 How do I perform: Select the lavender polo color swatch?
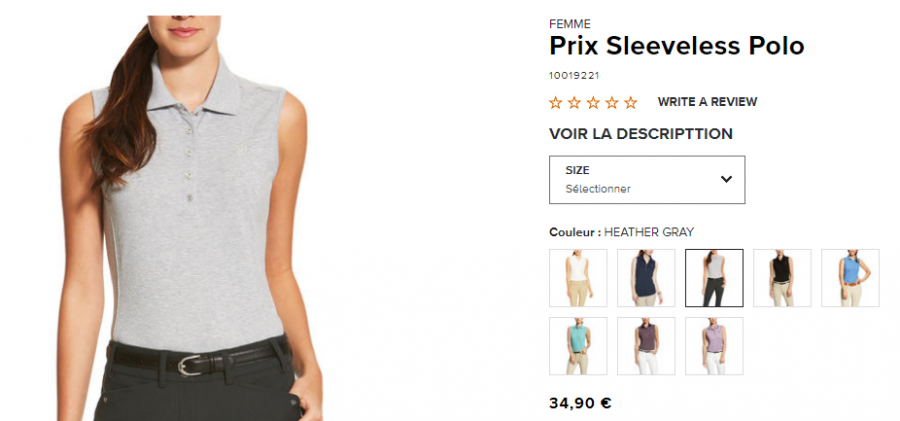pos(714,346)
